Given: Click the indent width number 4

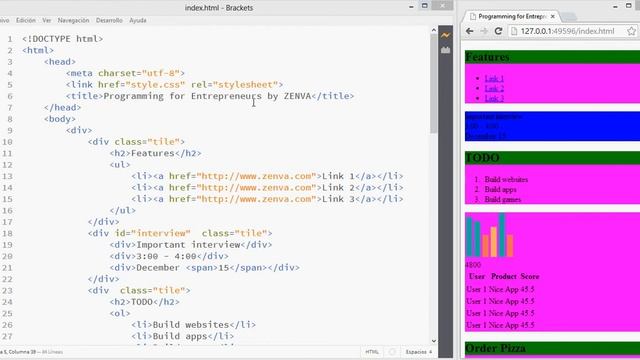Looking at the screenshot, I should click(x=430, y=352).
